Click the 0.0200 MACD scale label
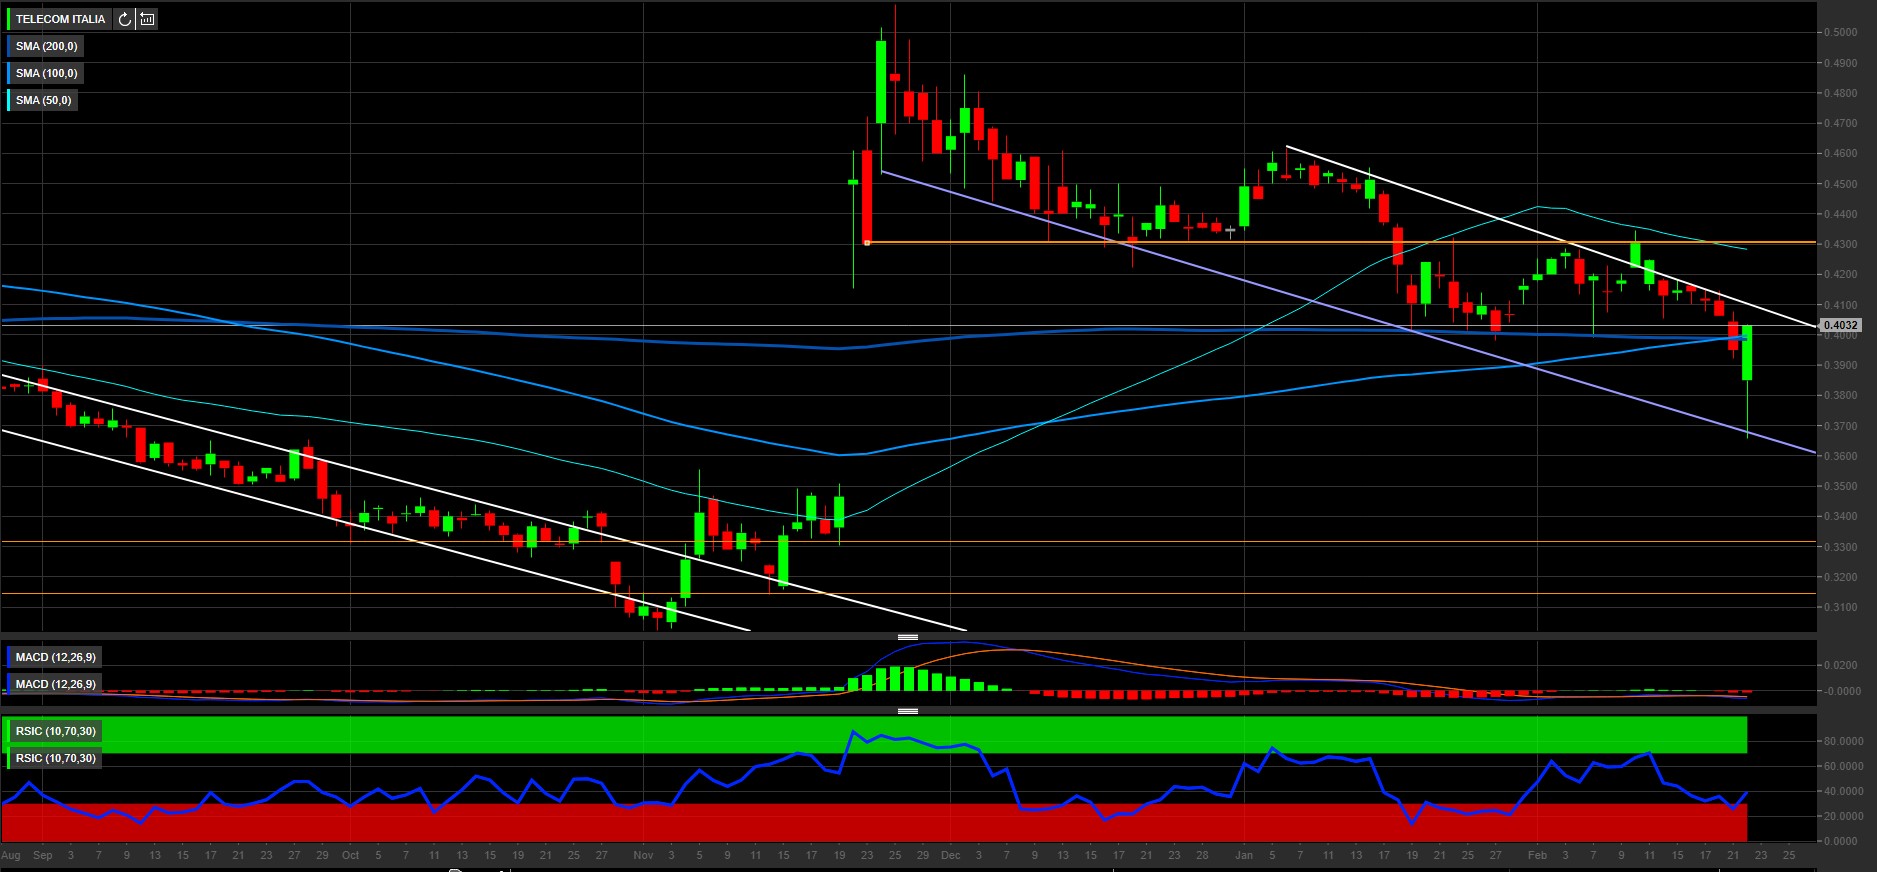Image resolution: width=1877 pixels, height=872 pixels. coord(1842,665)
